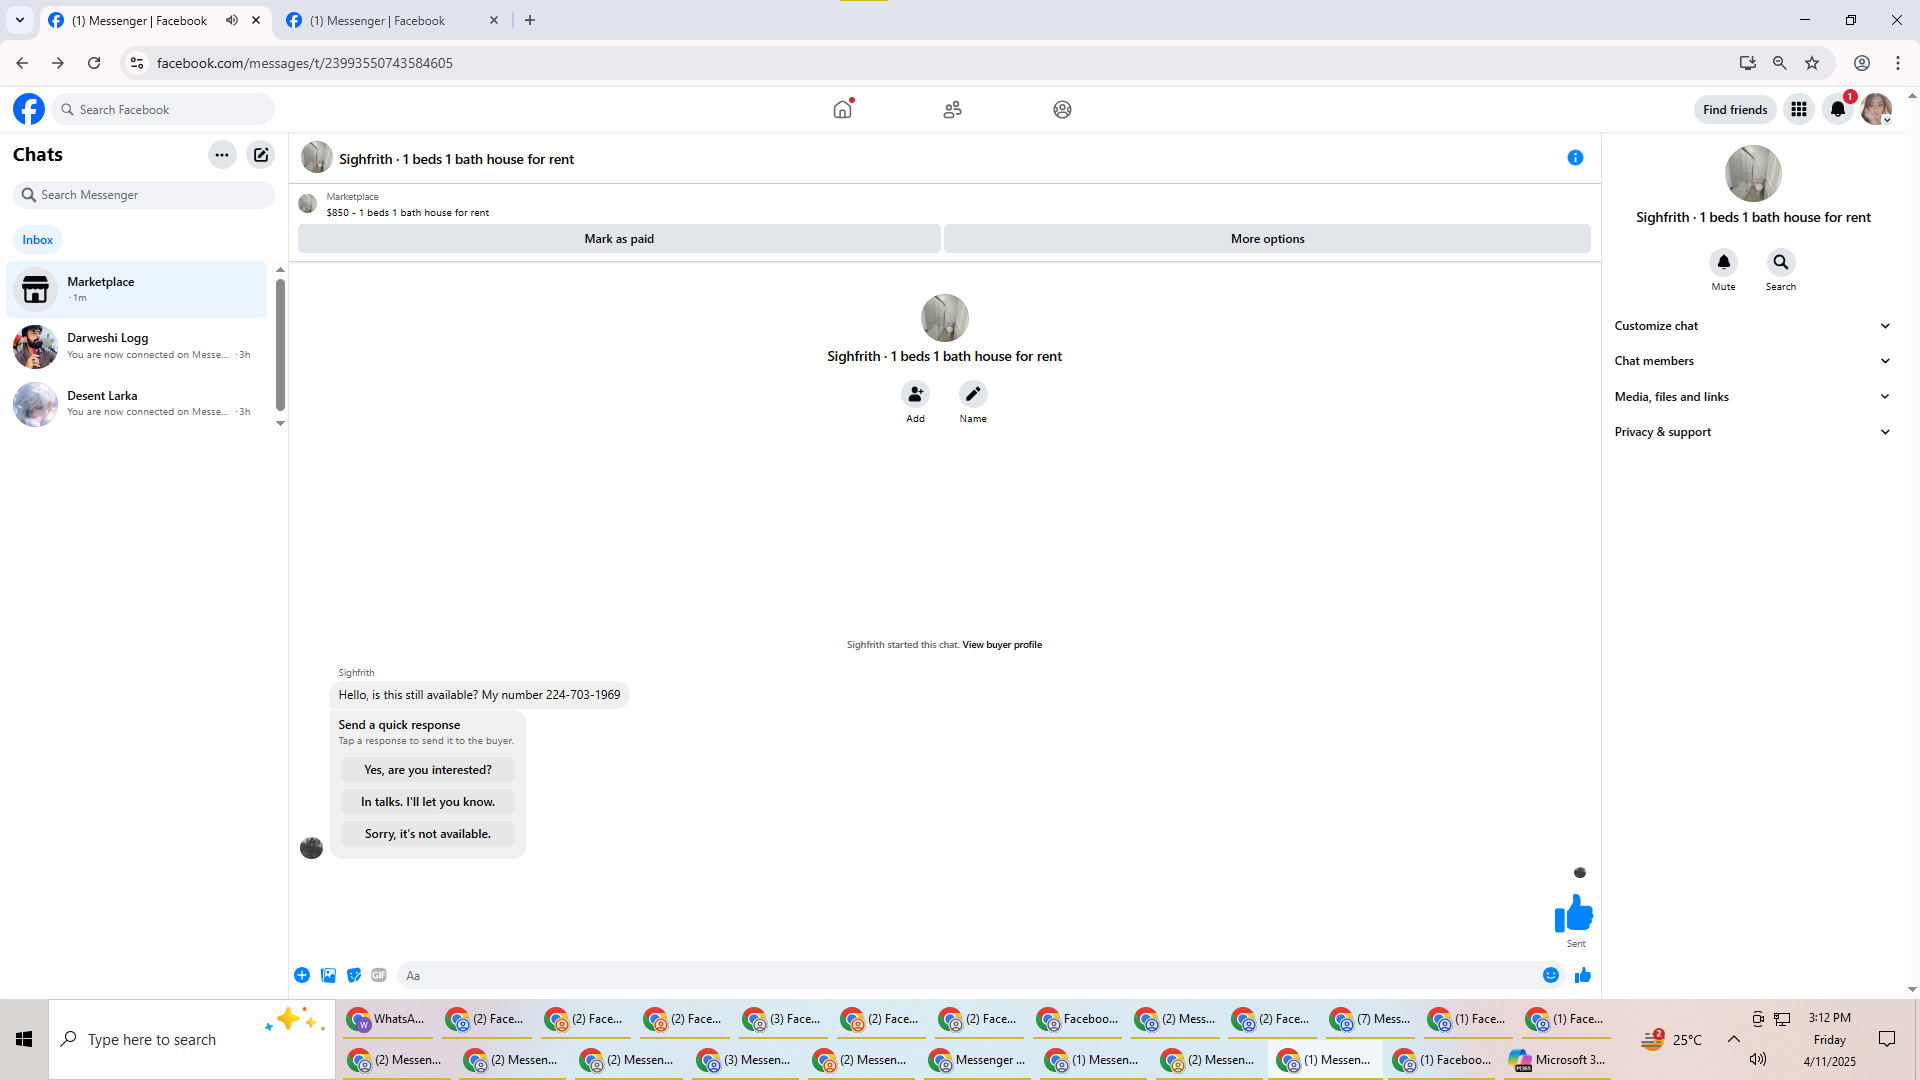
Task: Open Microsoft 365 taskbar app
Action: (x=1559, y=1060)
